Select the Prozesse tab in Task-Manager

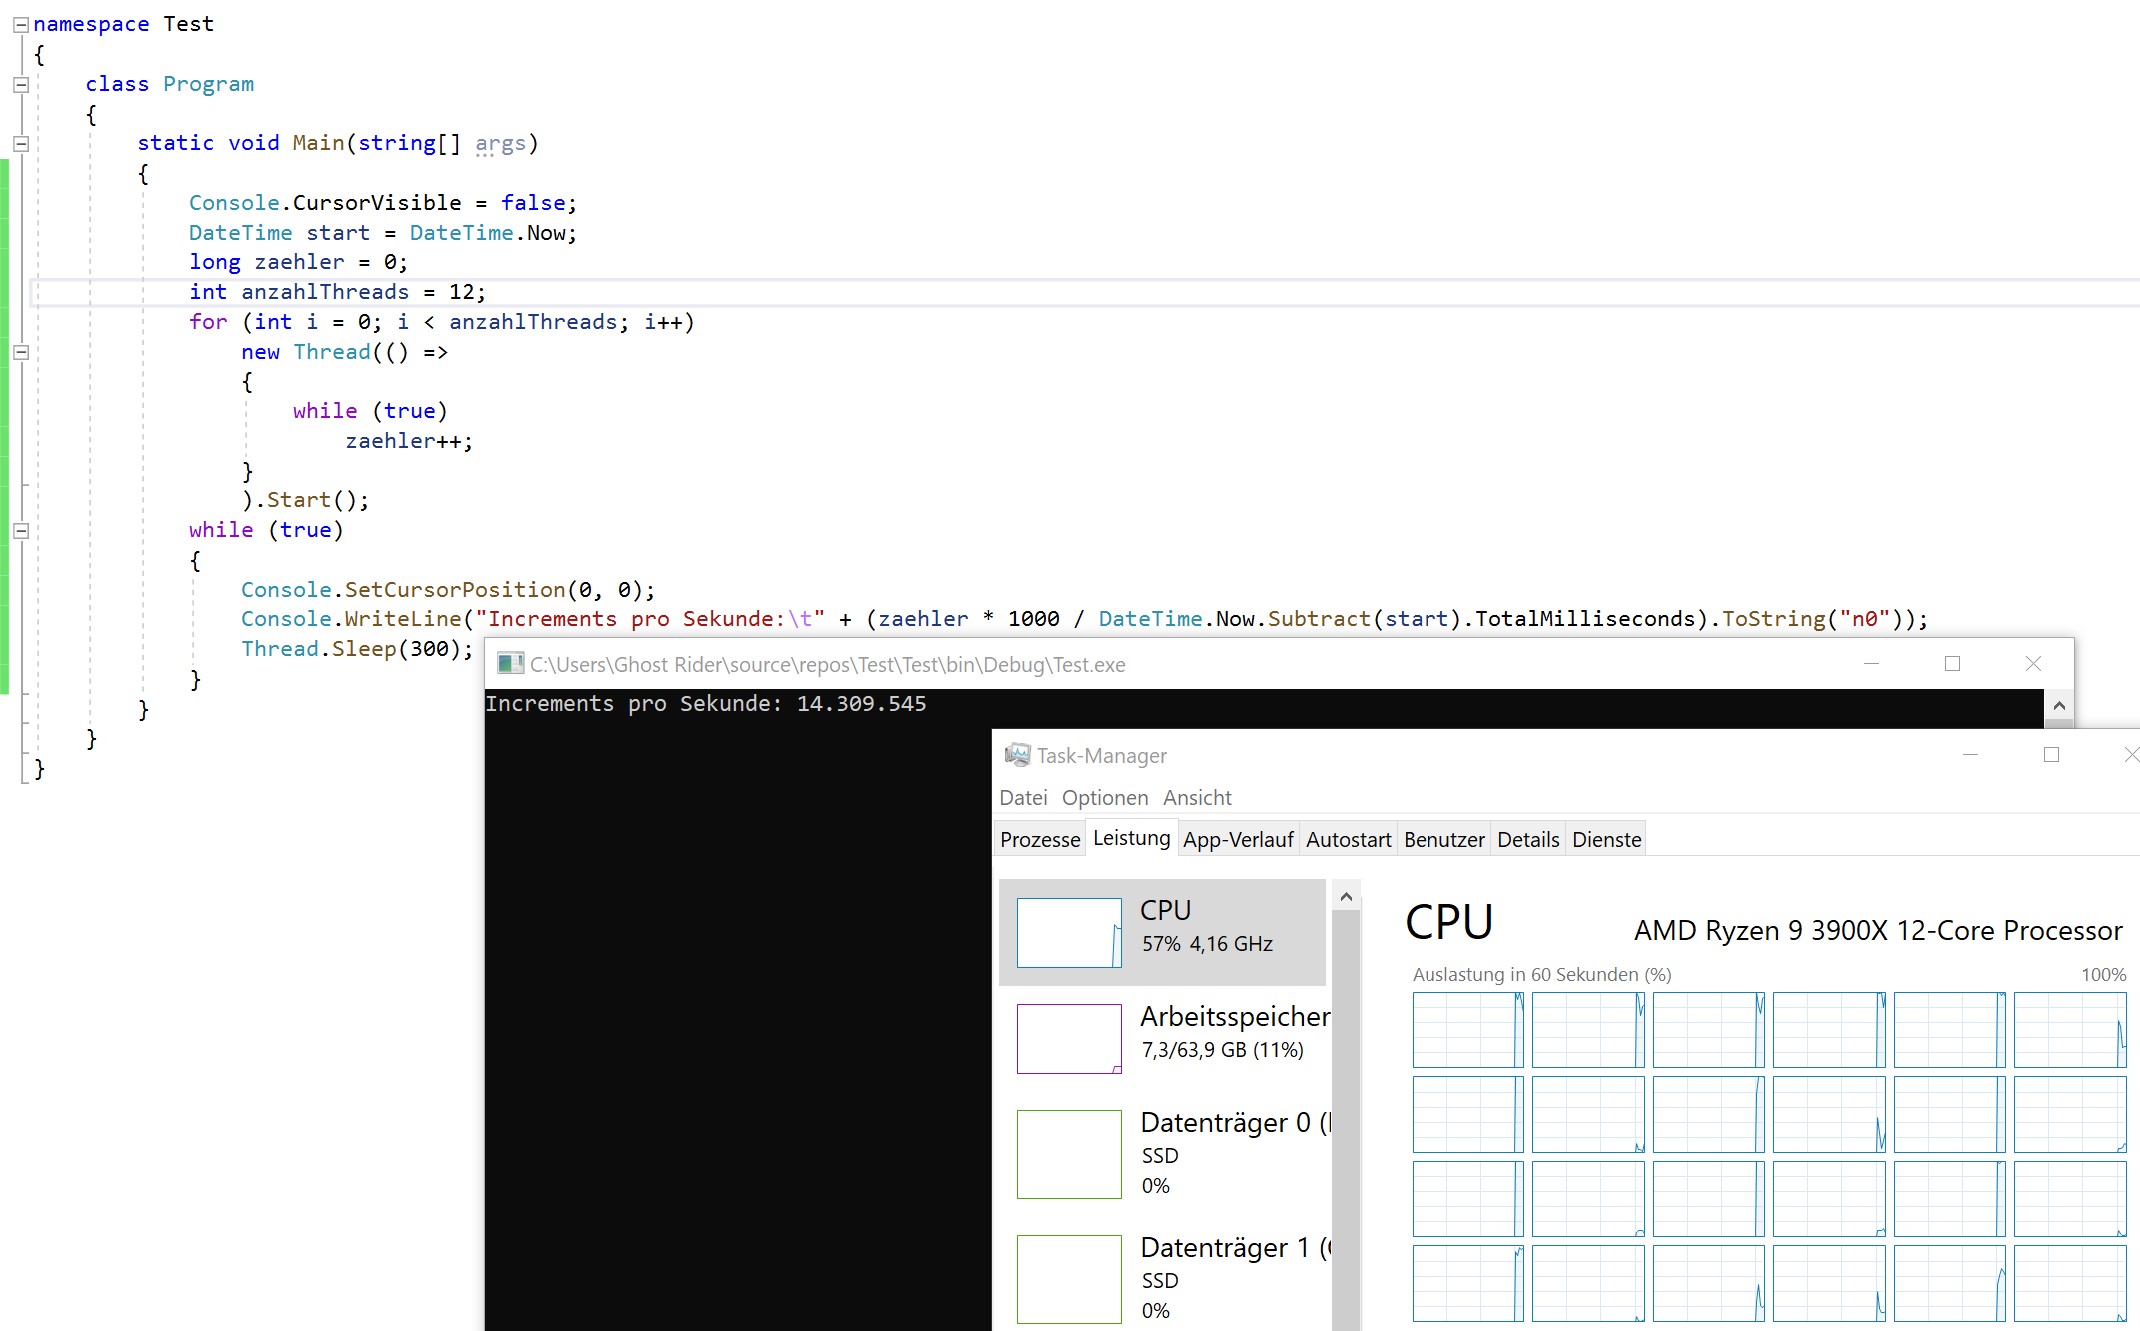pyautogui.click(x=1042, y=839)
